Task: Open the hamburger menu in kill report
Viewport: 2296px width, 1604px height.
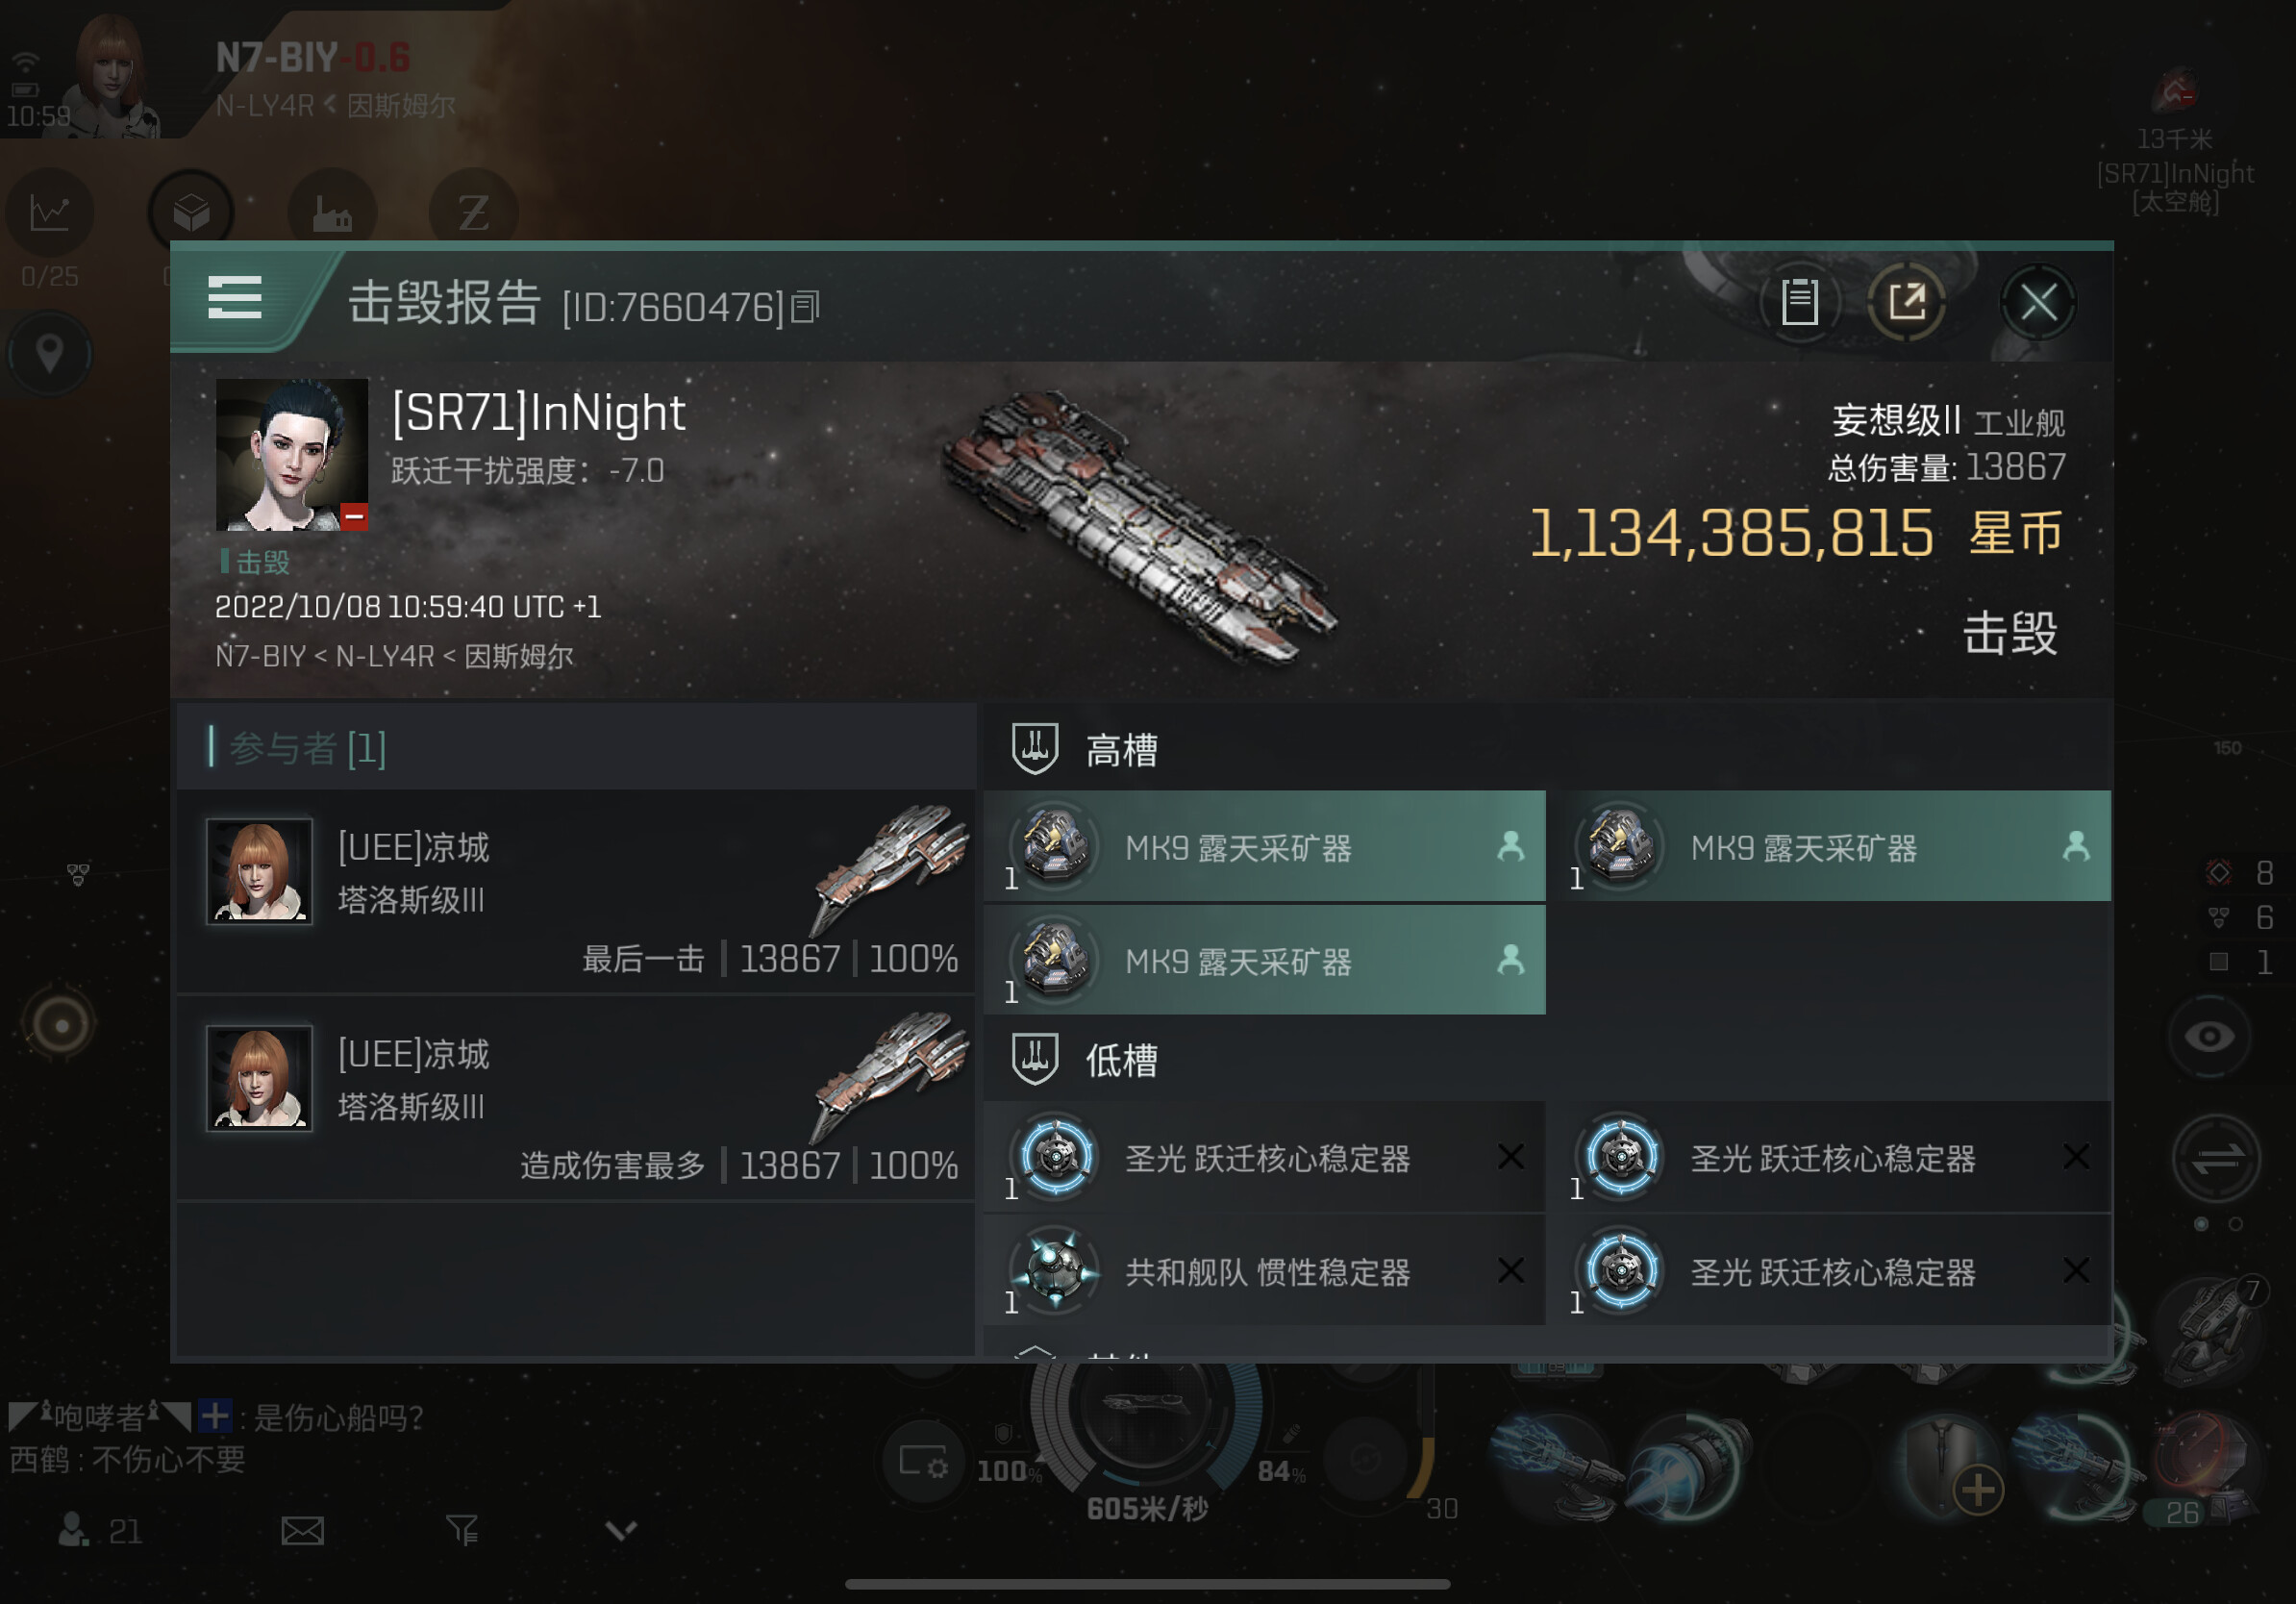Action: [x=234, y=298]
